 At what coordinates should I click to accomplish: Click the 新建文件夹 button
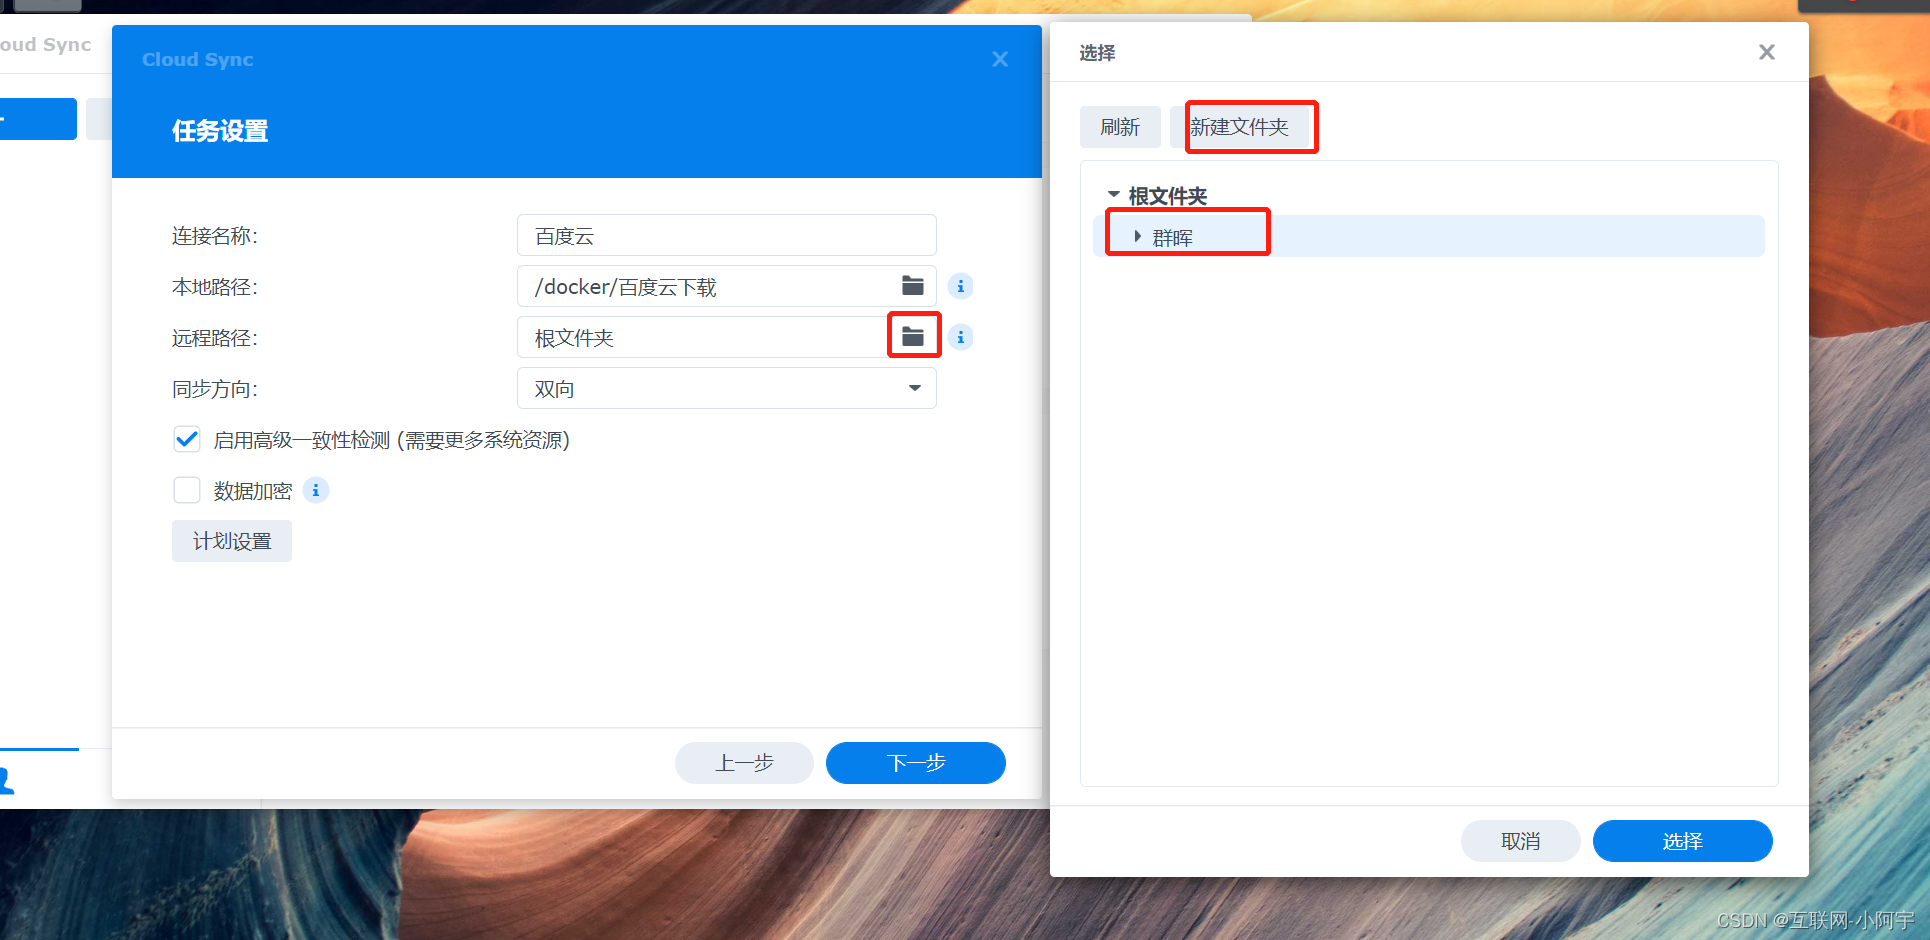[1240, 127]
